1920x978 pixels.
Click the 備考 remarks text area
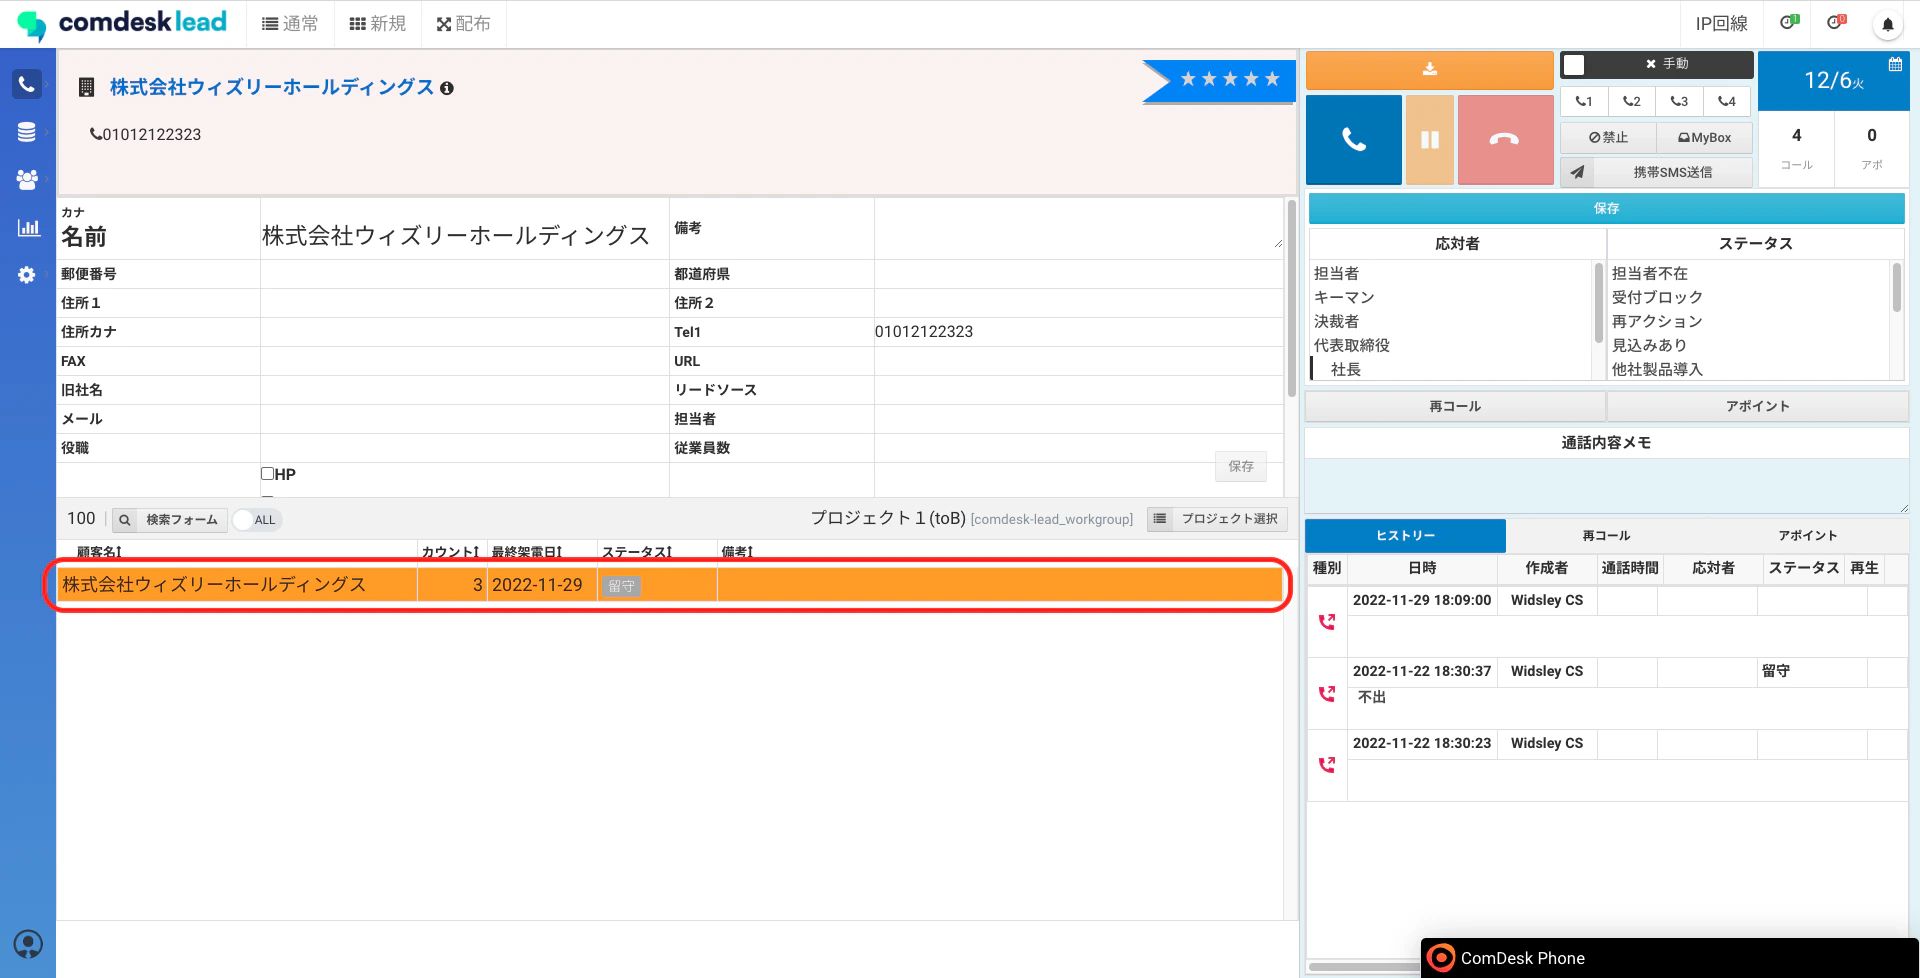pos(1078,228)
